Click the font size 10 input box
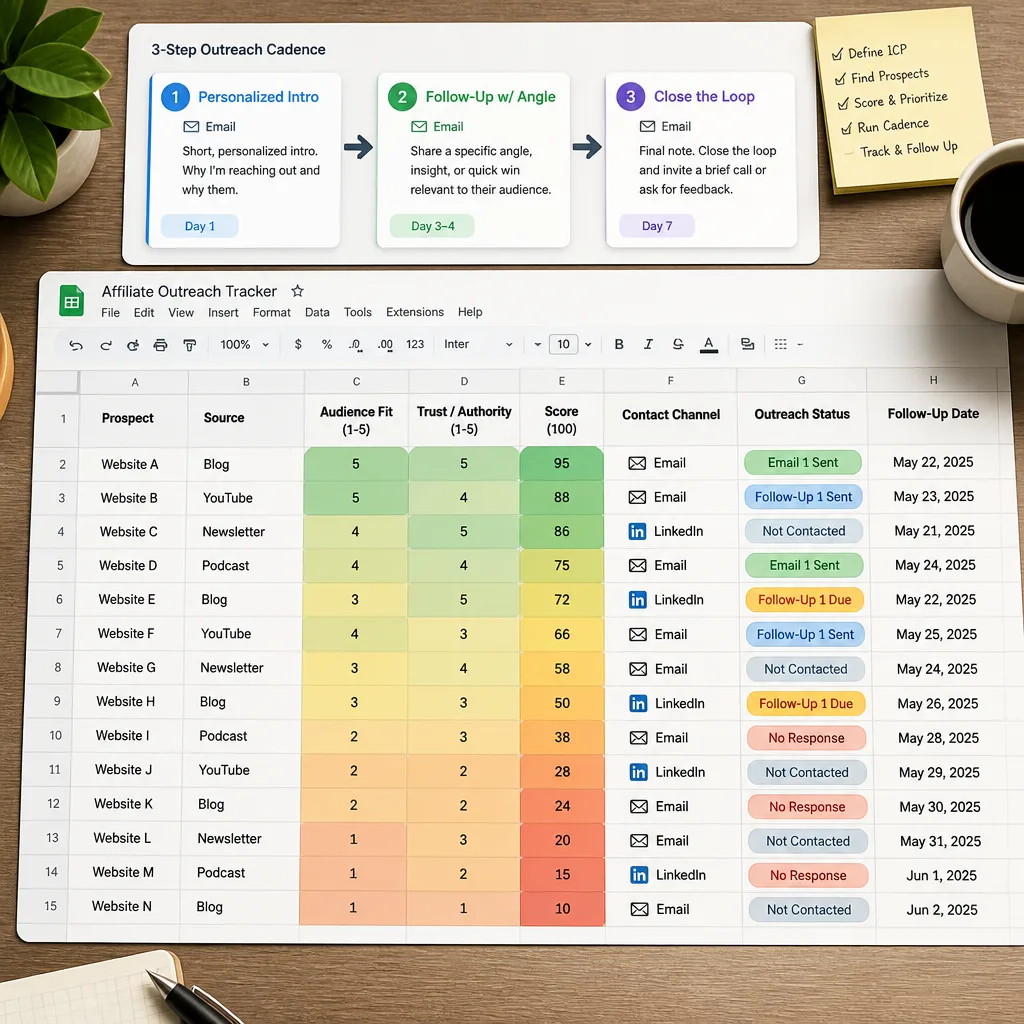 563,344
